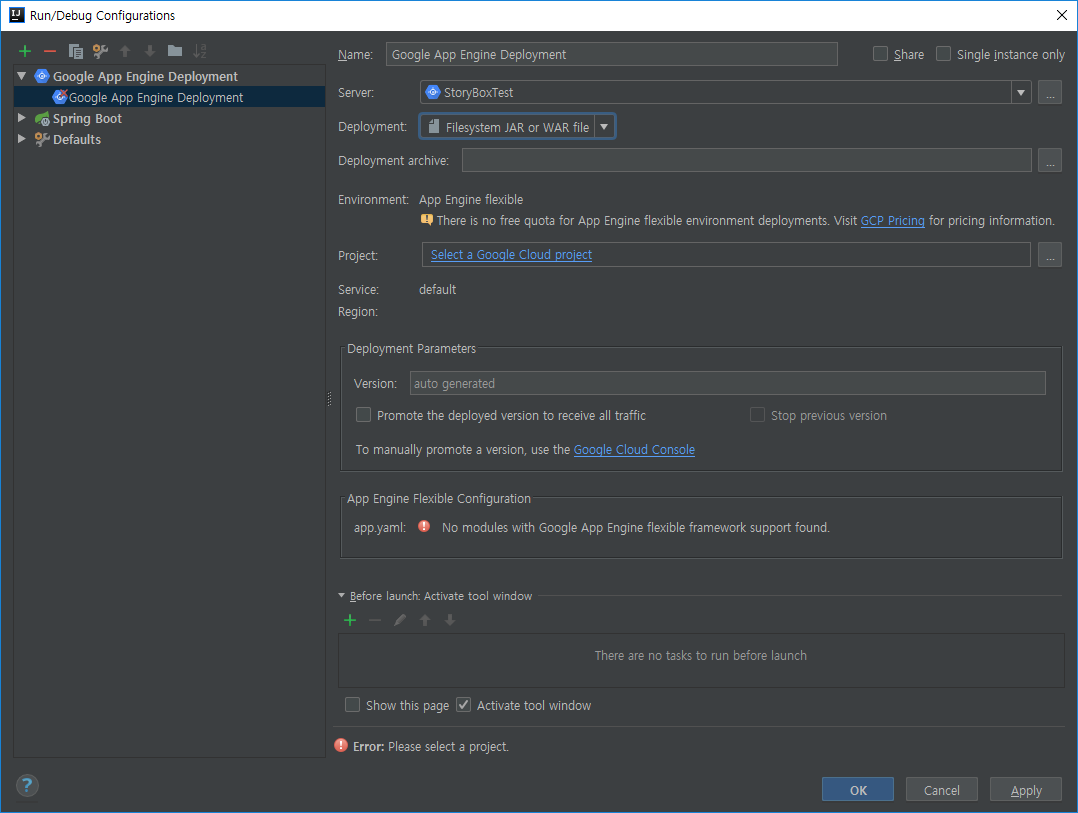Remove the selected configuration using the red minus
Screen dimensions: 1078x813
[50, 51]
